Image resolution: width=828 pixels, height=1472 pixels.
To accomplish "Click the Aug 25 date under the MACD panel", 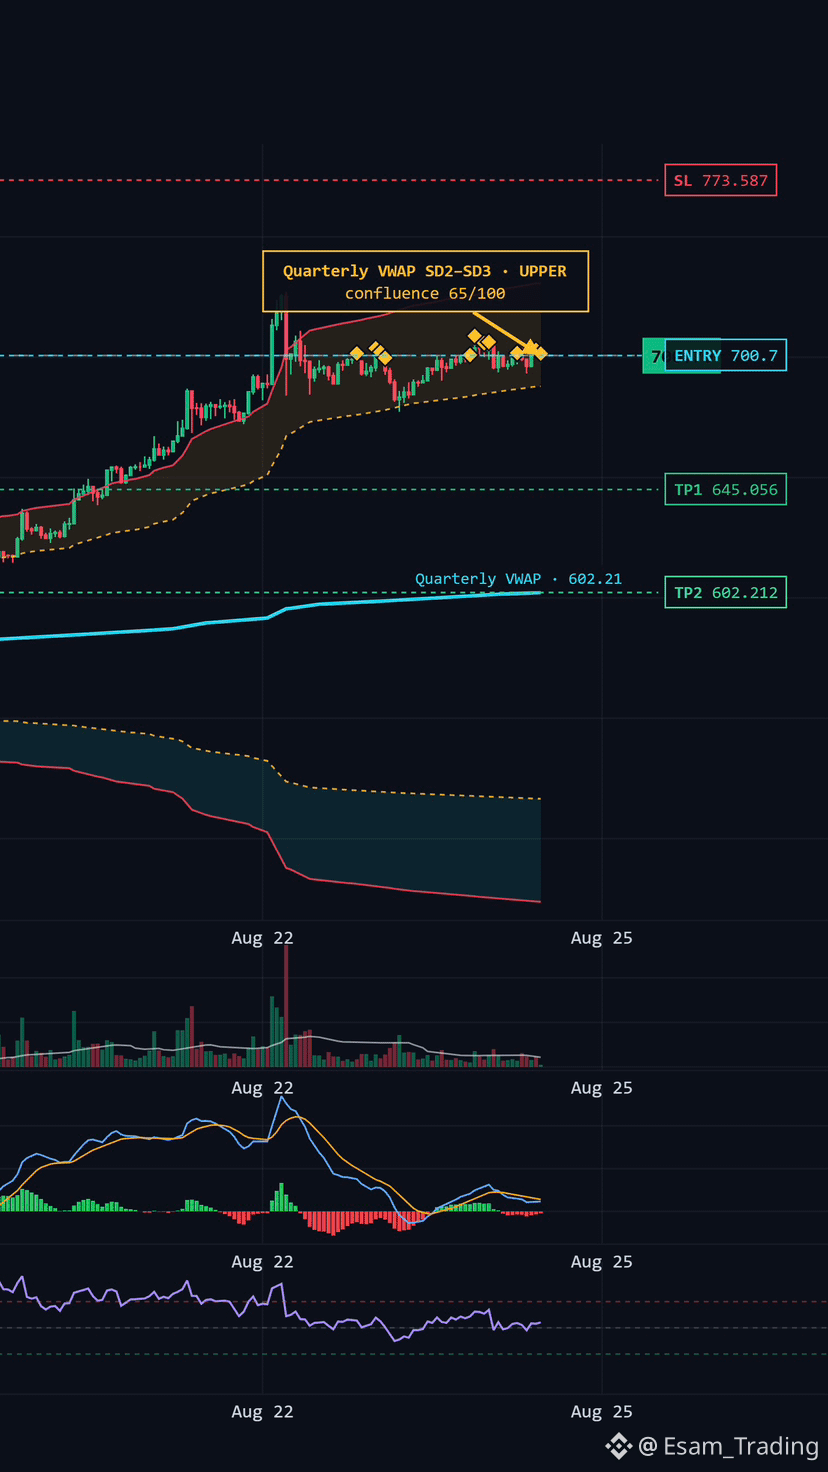I will tap(601, 1262).
